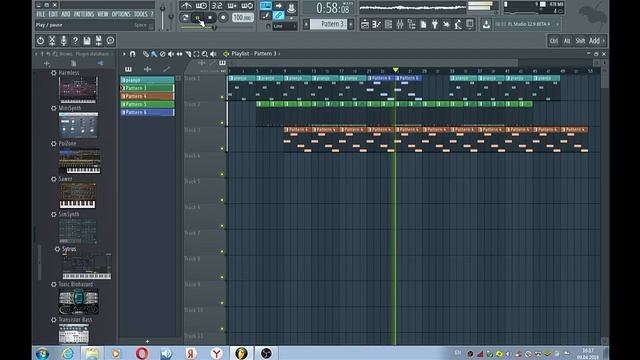640x360 pixels.
Task: Click the cut shortcut icon
Action: point(52,40)
